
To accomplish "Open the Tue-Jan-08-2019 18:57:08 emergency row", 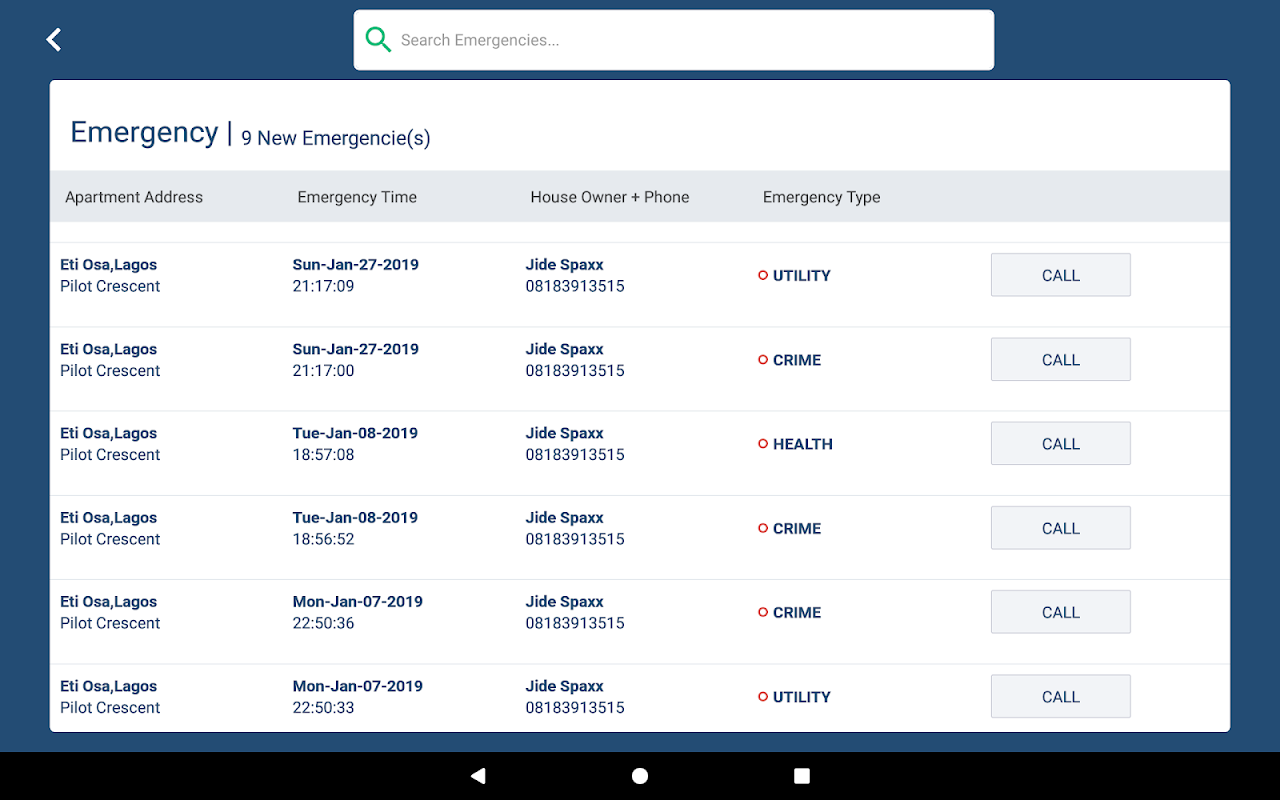I will point(640,444).
